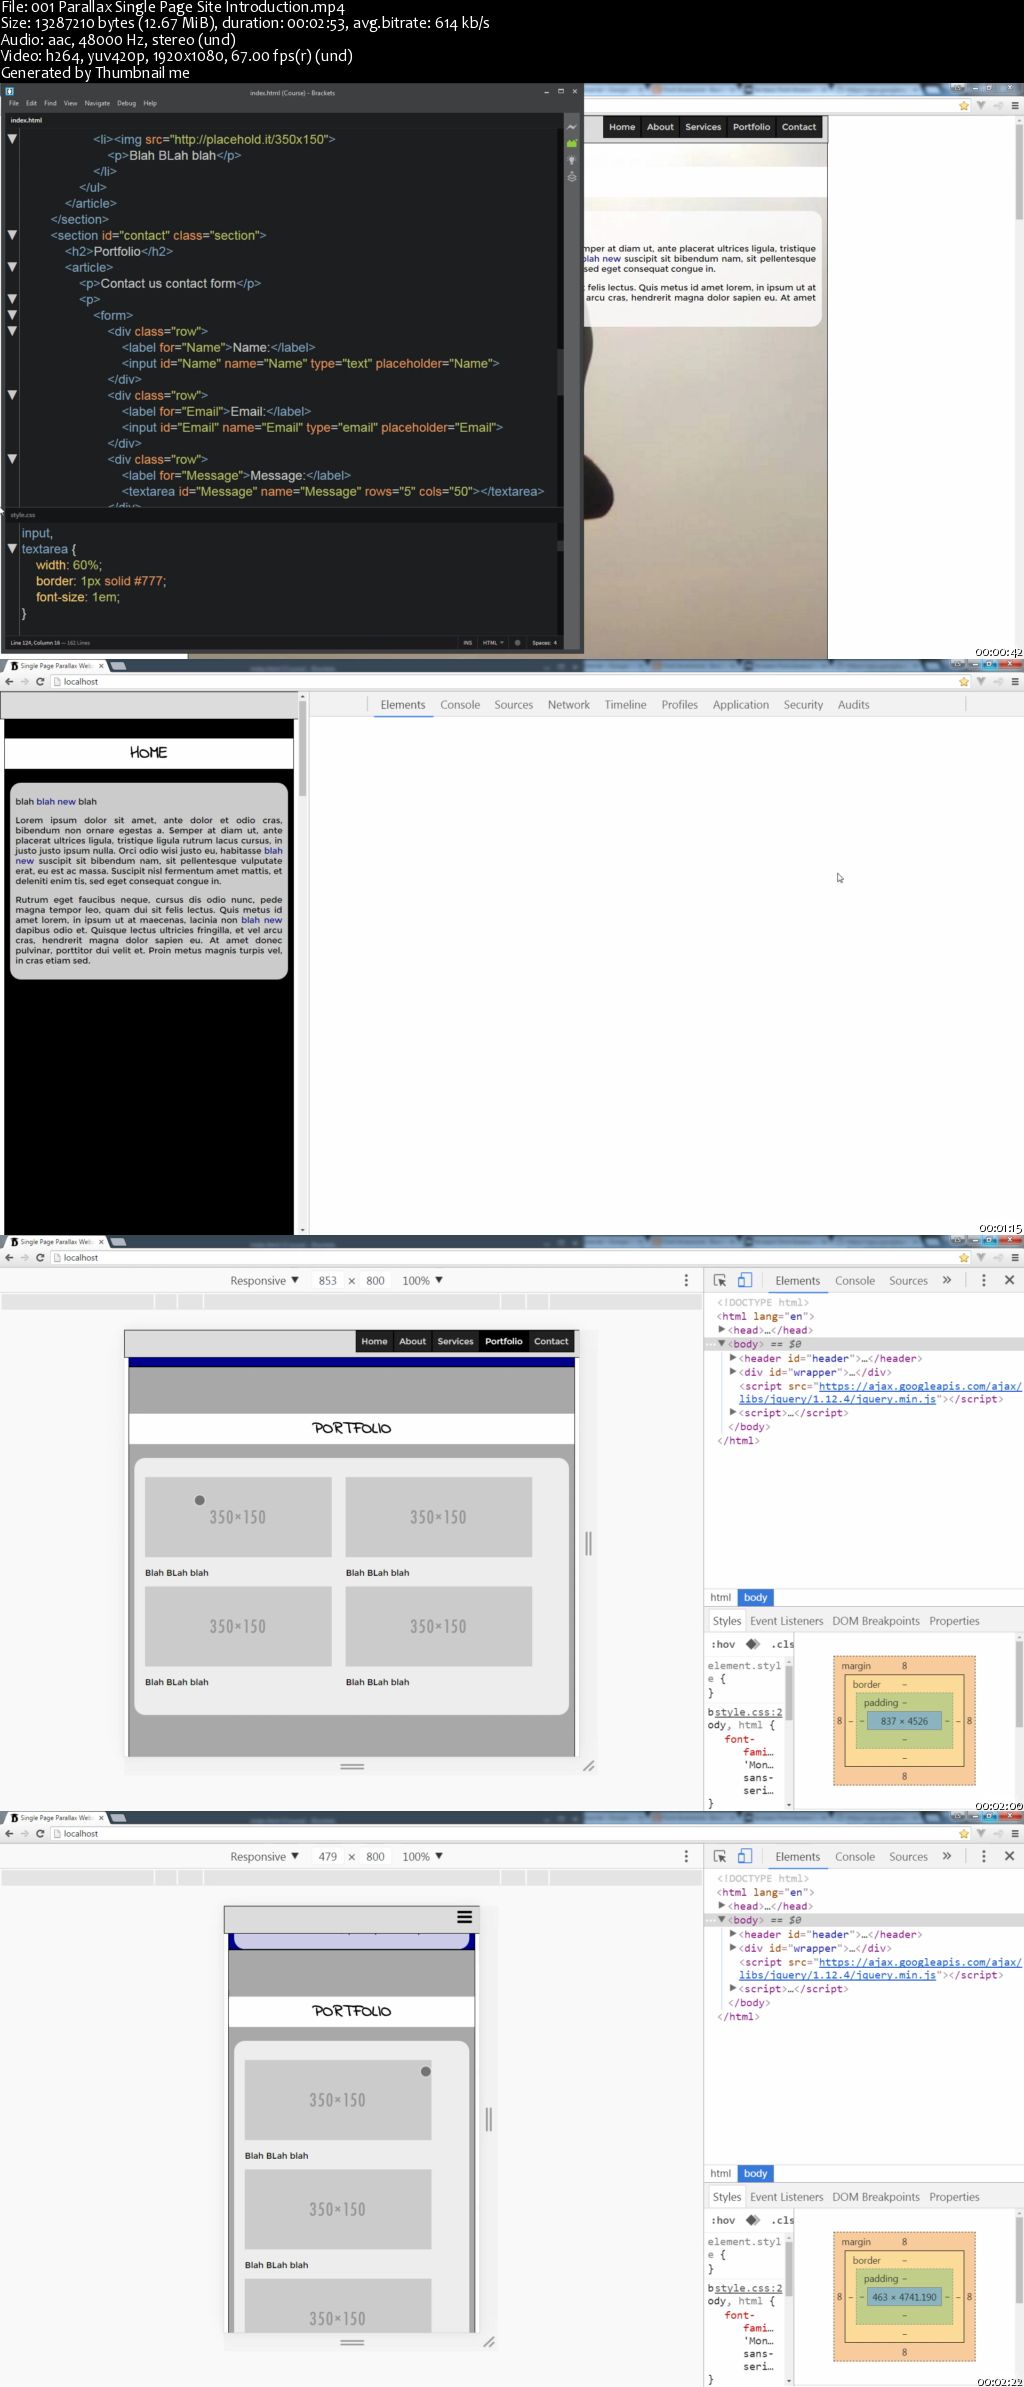Open the DevTools Timeline tab
Image resolution: width=1024 pixels, height=2387 pixels.
pyautogui.click(x=625, y=705)
